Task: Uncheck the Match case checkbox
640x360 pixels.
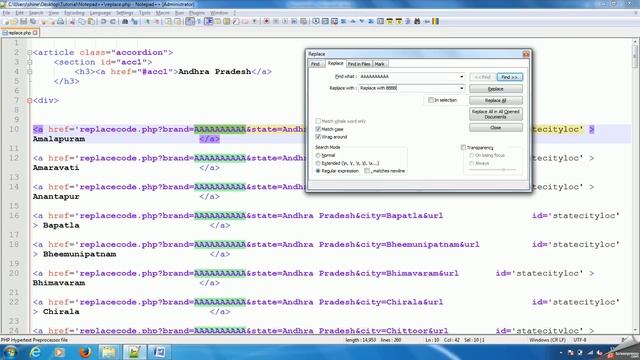Action: (318, 129)
